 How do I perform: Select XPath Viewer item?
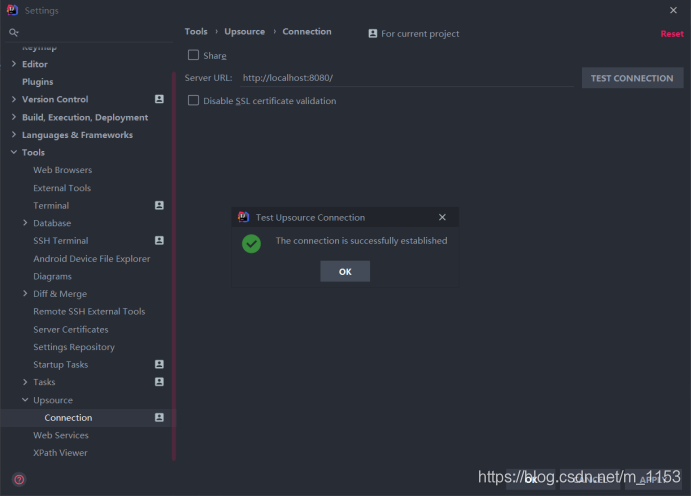pos(60,453)
